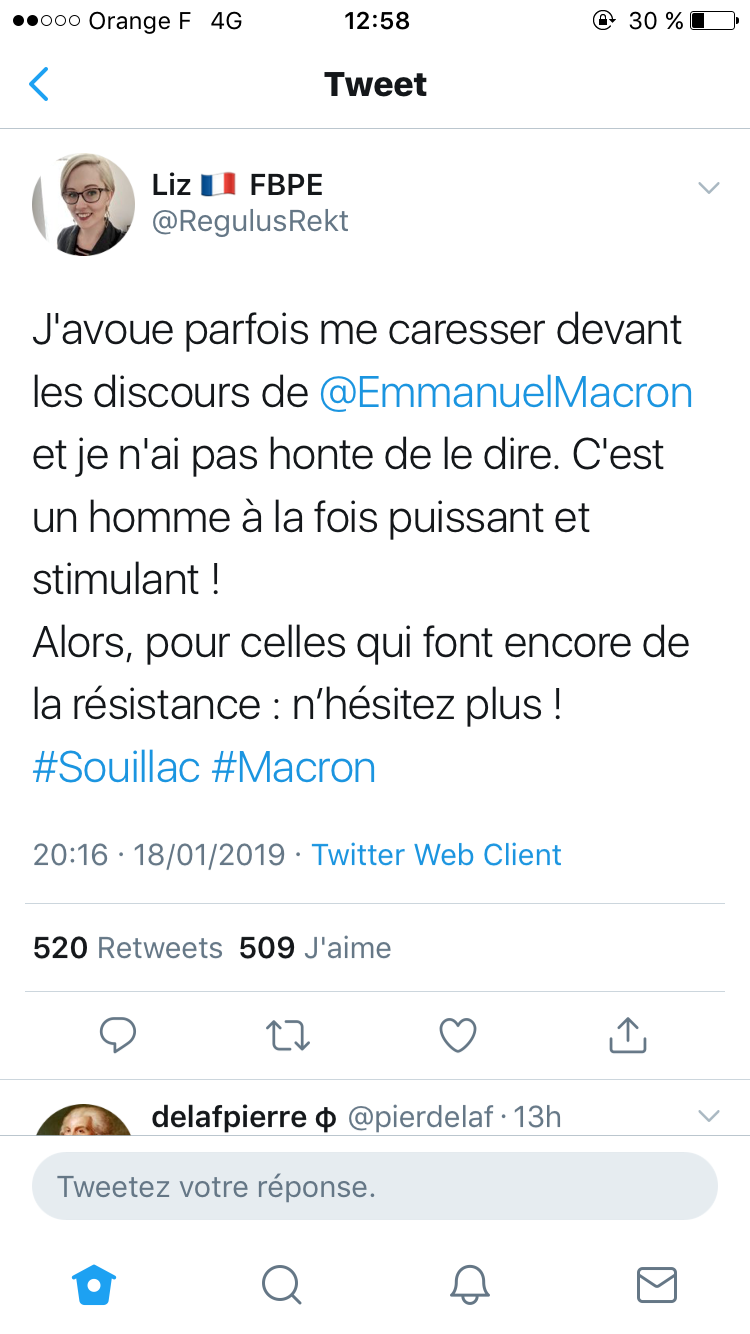Tap the back arrow icon
Image resolution: width=750 pixels, height=1334 pixels.
pyautogui.click(x=39, y=85)
